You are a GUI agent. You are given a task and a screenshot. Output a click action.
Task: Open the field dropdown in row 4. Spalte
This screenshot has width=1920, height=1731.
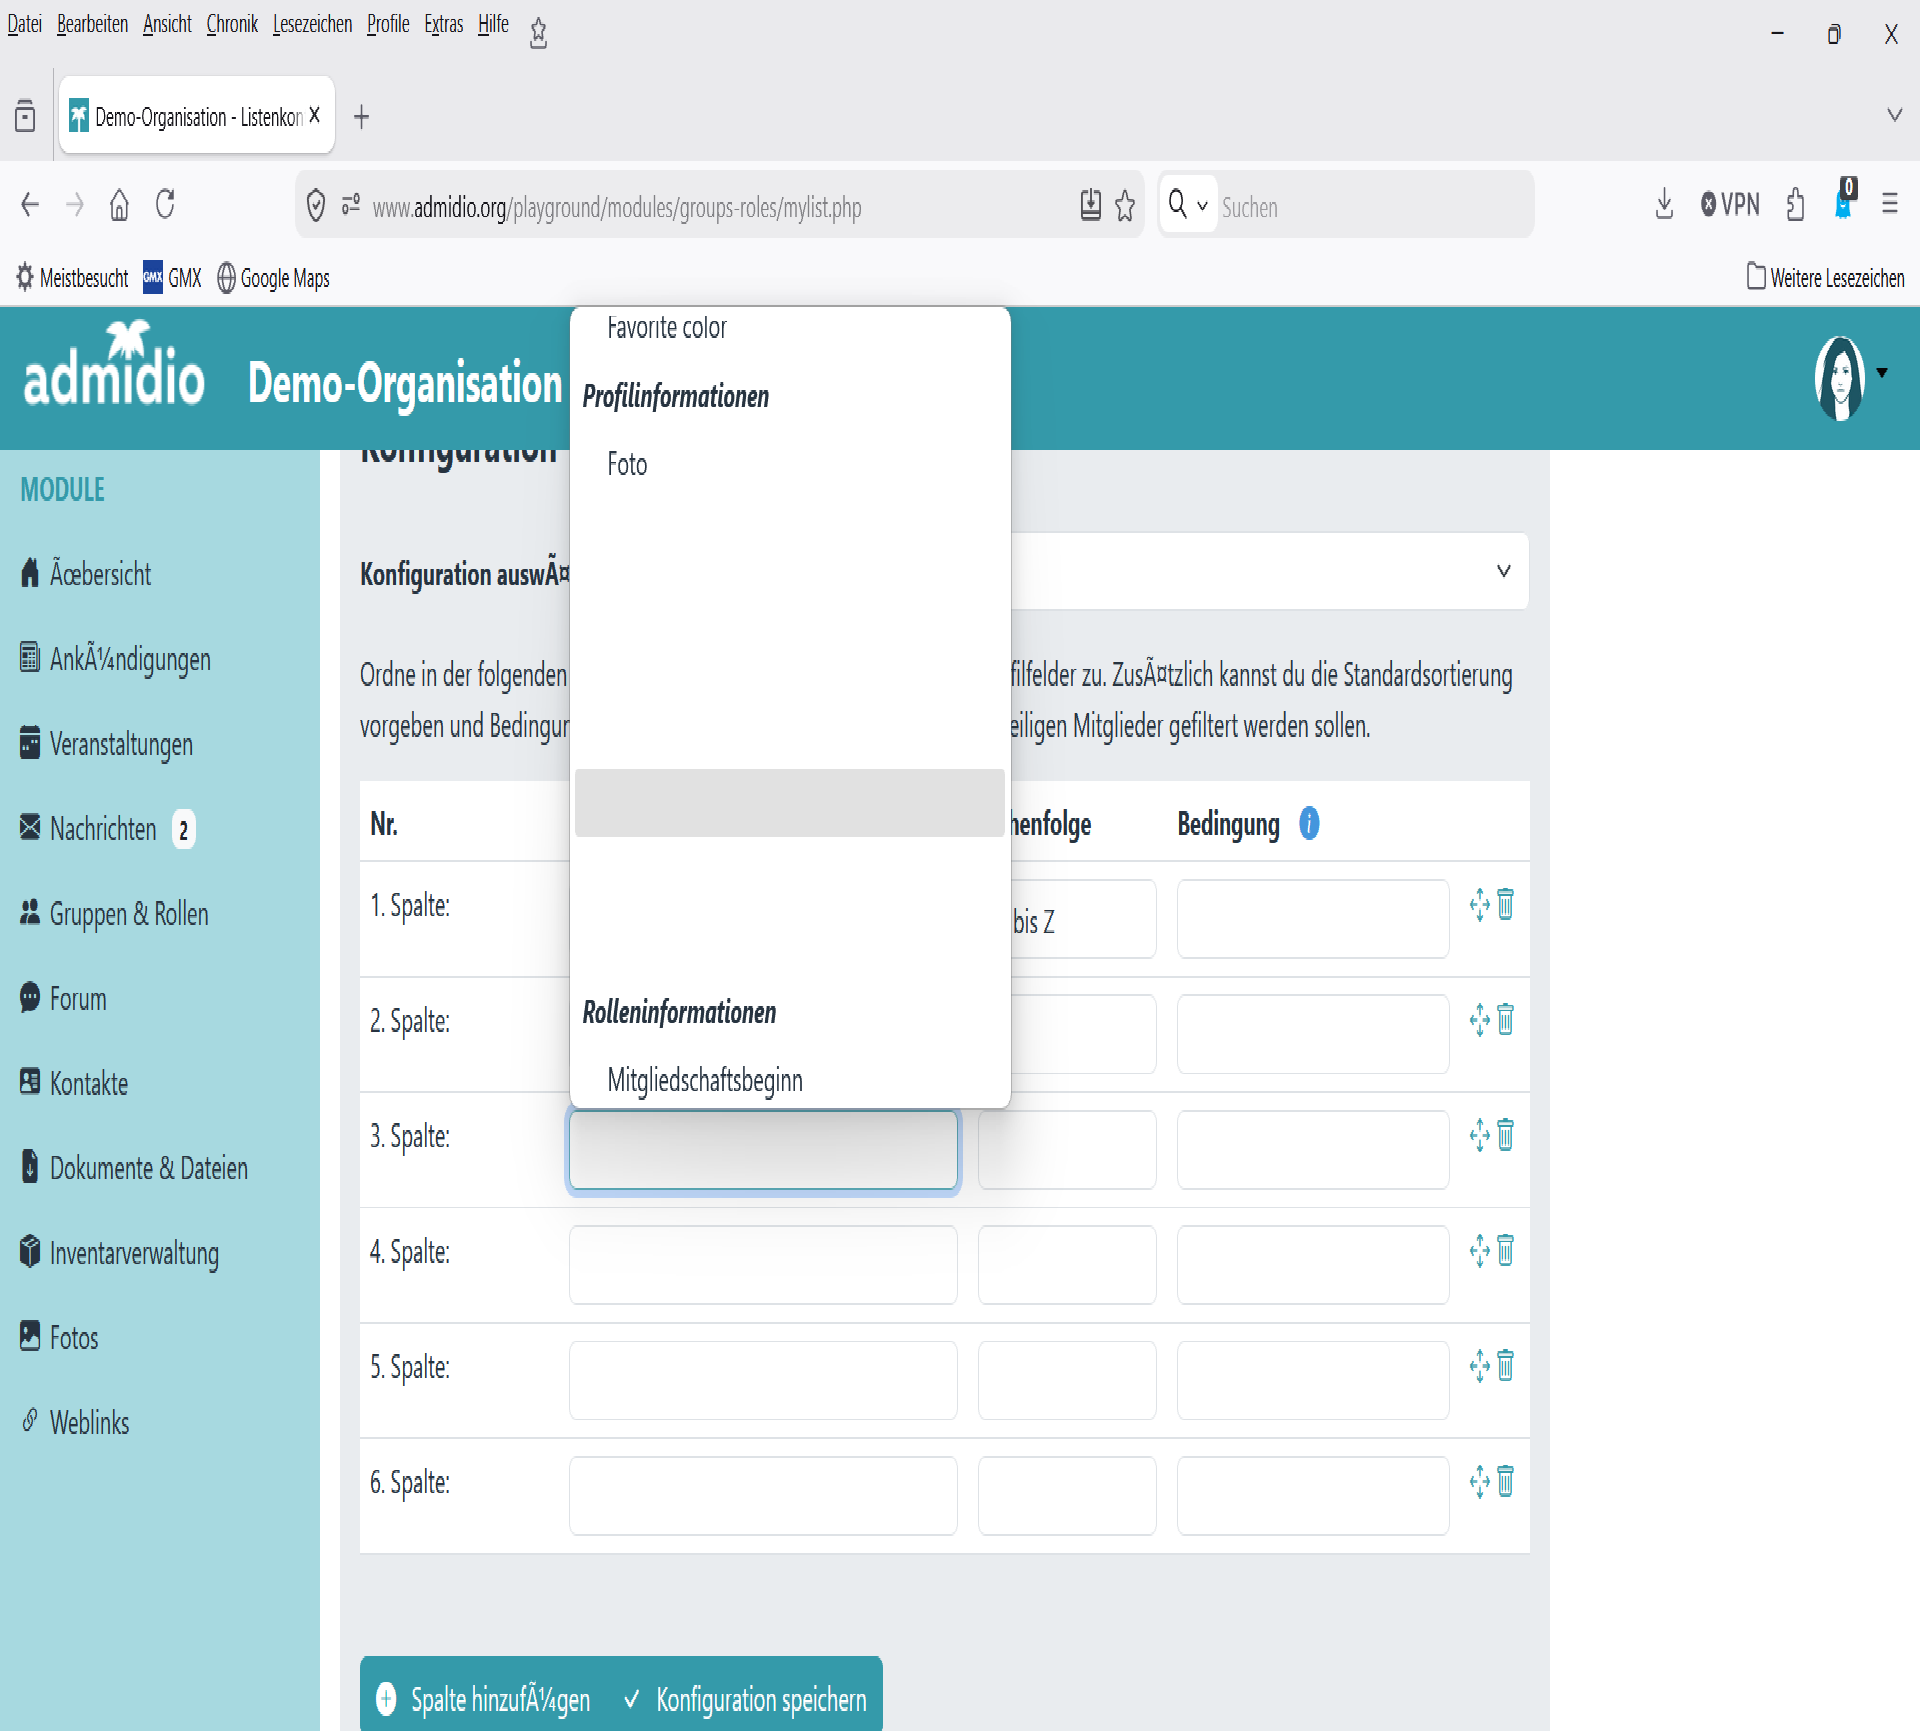(x=763, y=1265)
